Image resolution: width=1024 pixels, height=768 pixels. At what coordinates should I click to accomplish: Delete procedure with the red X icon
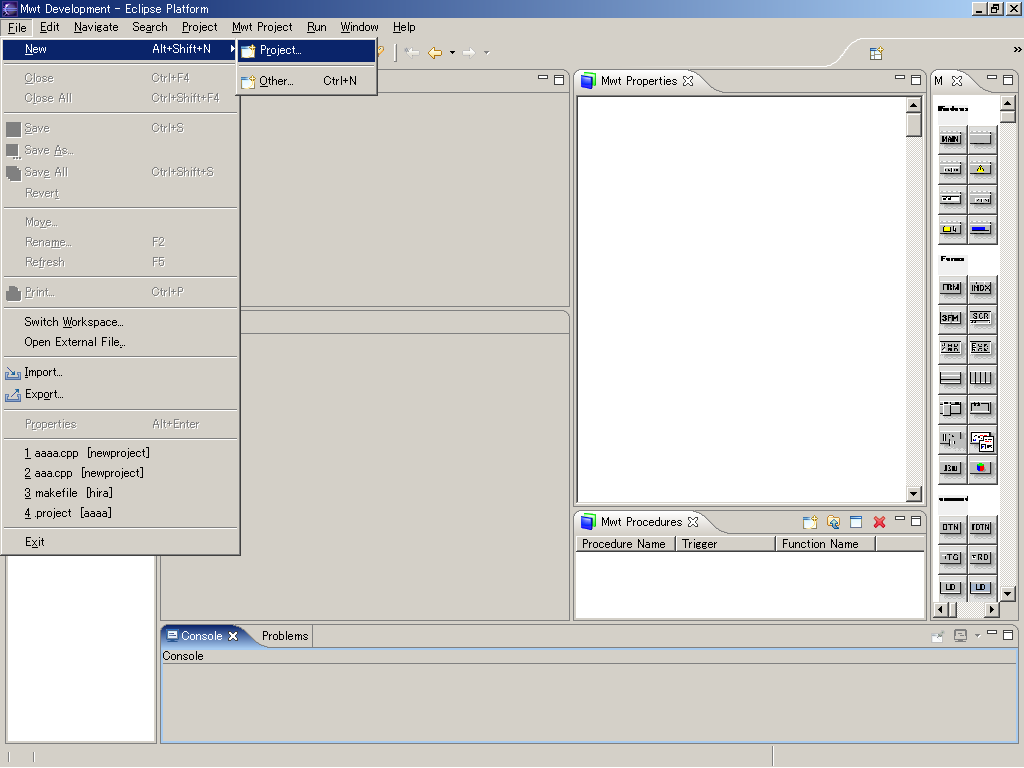click(880, 522)
